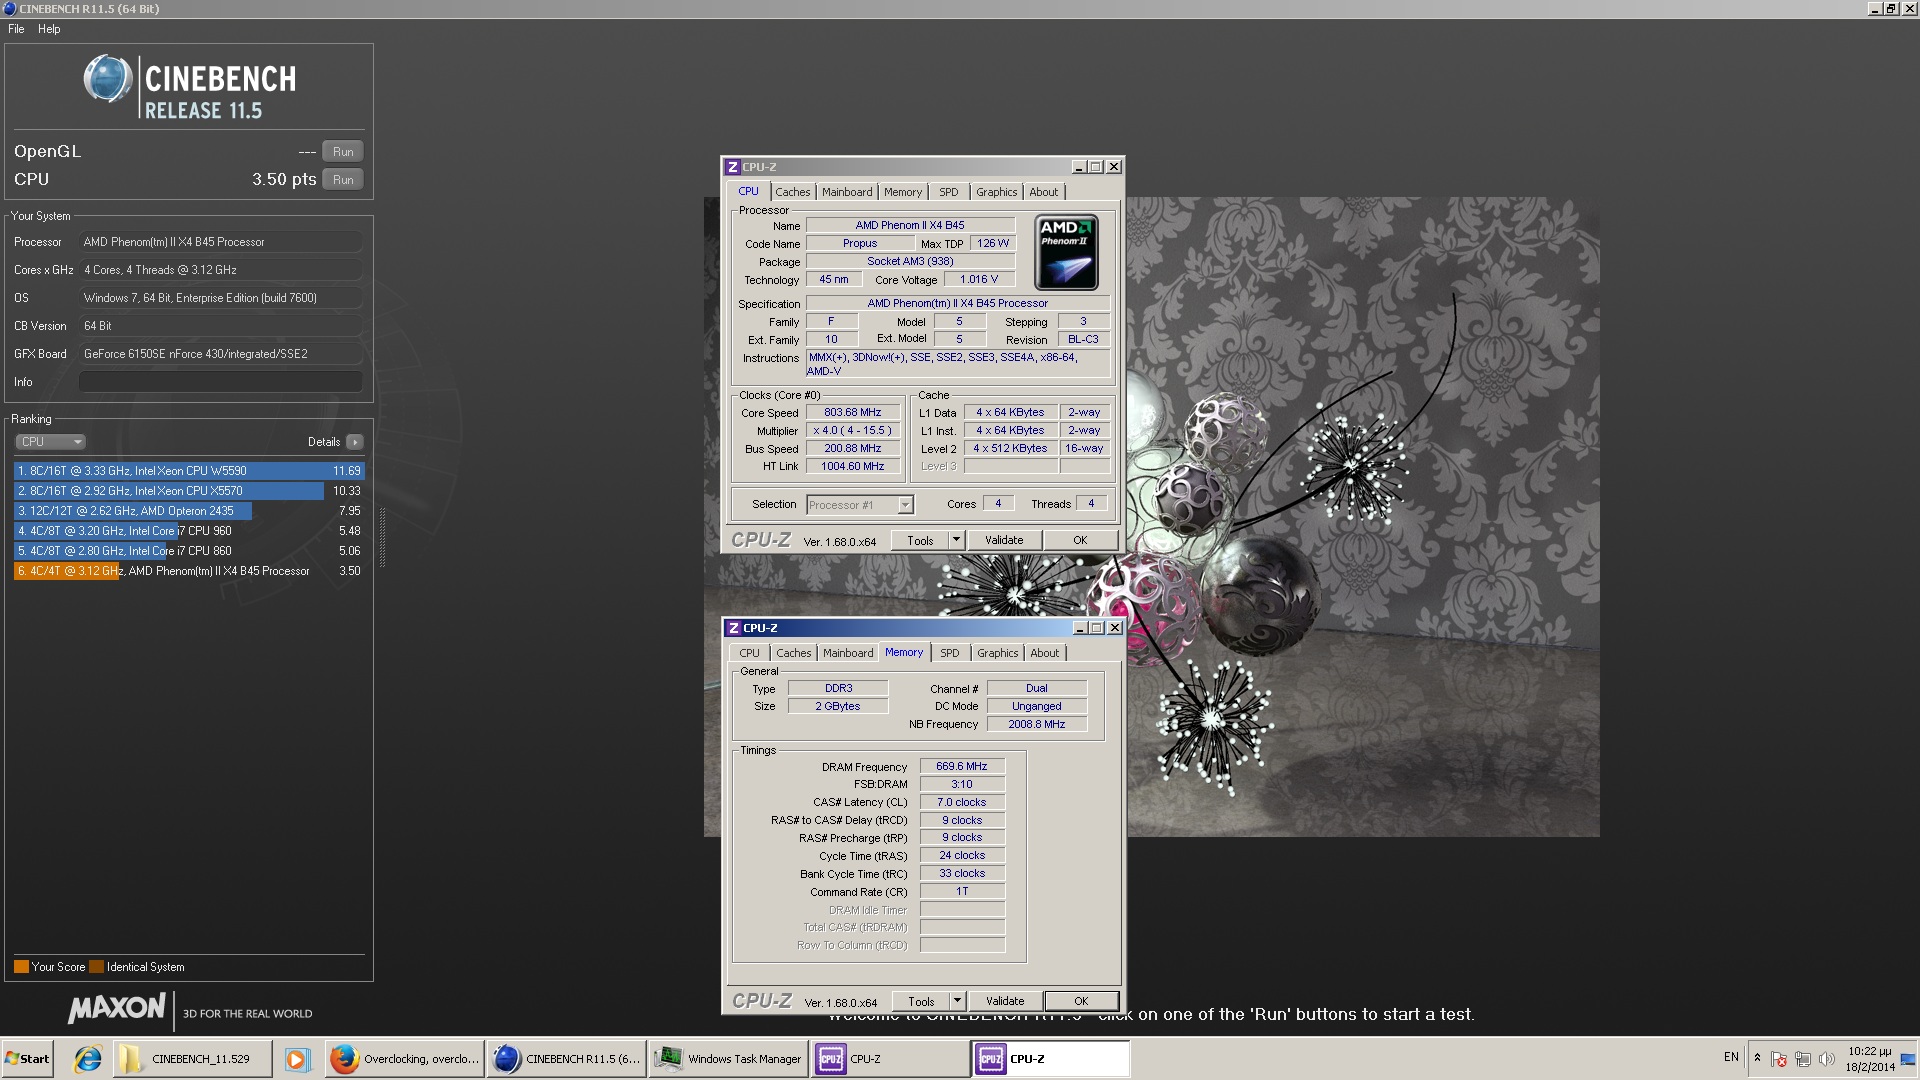
Task: Open About tab in lower CPU-Z window
Action: (x=1044, y=653)
